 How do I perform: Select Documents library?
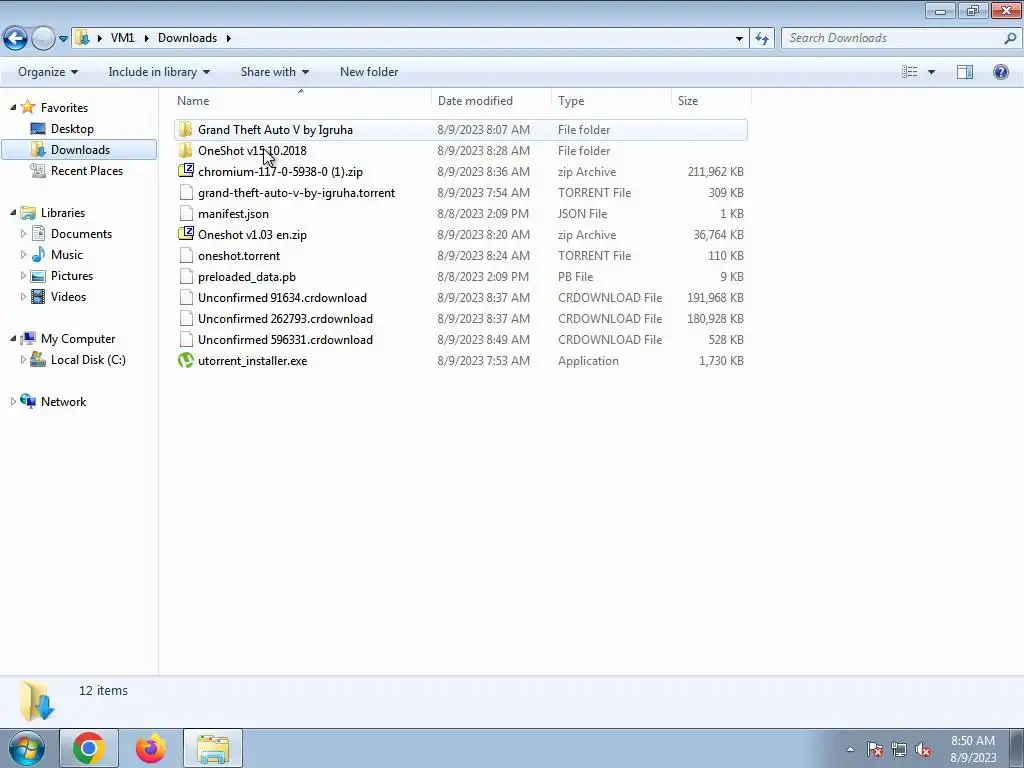click(x=81, y=233)
